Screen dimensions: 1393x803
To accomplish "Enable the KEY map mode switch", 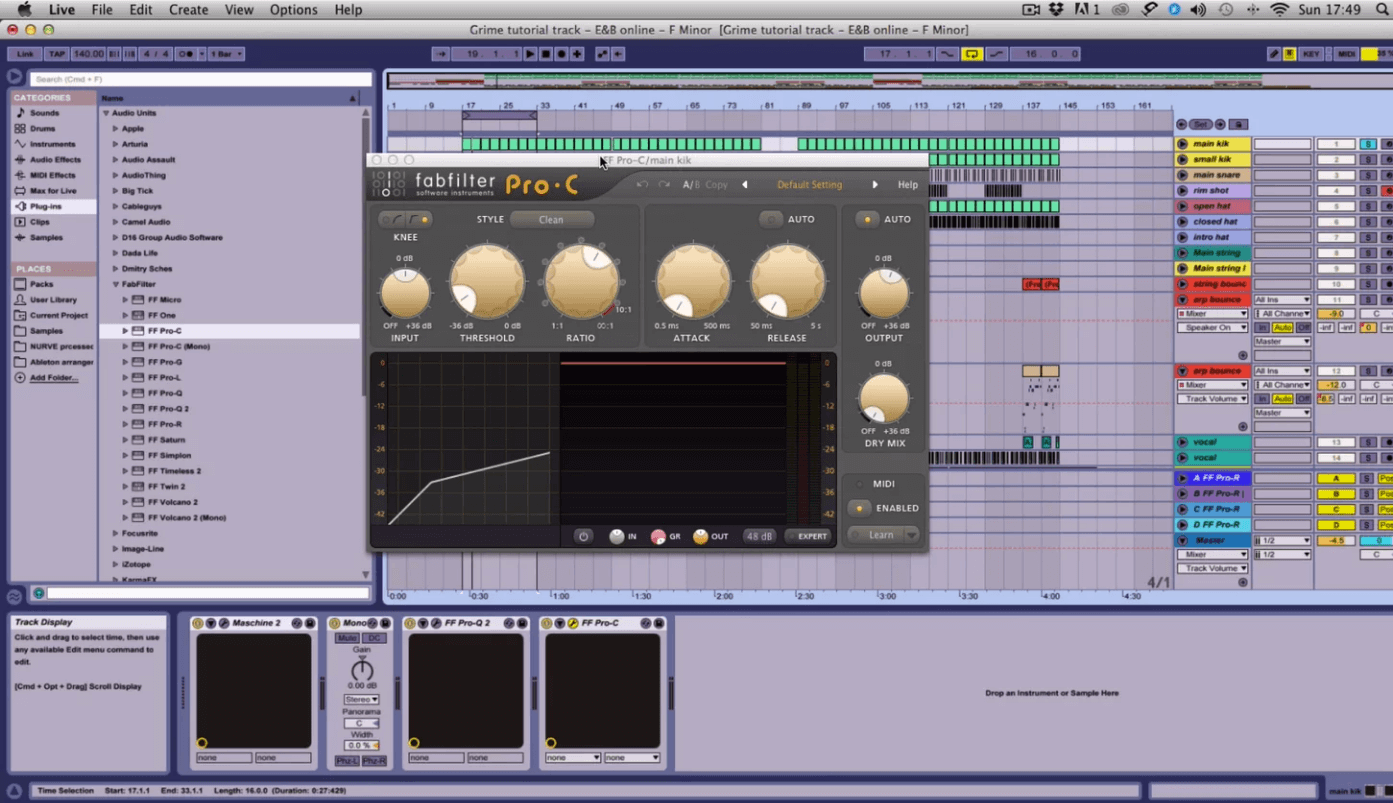I will pyautogui.click(x=1311, y=54).
